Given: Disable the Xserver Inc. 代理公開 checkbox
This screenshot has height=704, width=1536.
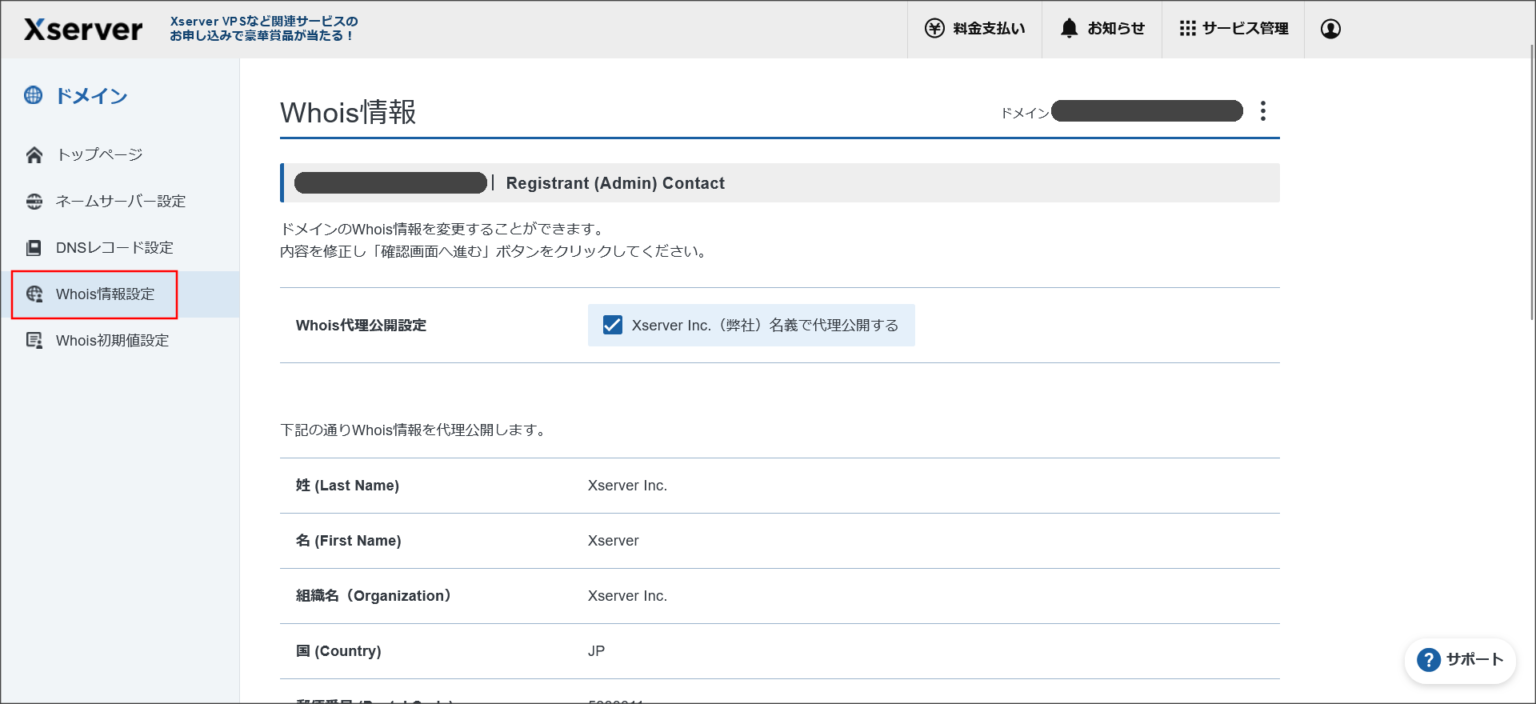Looking at the screenshot, I should (611, 324).
